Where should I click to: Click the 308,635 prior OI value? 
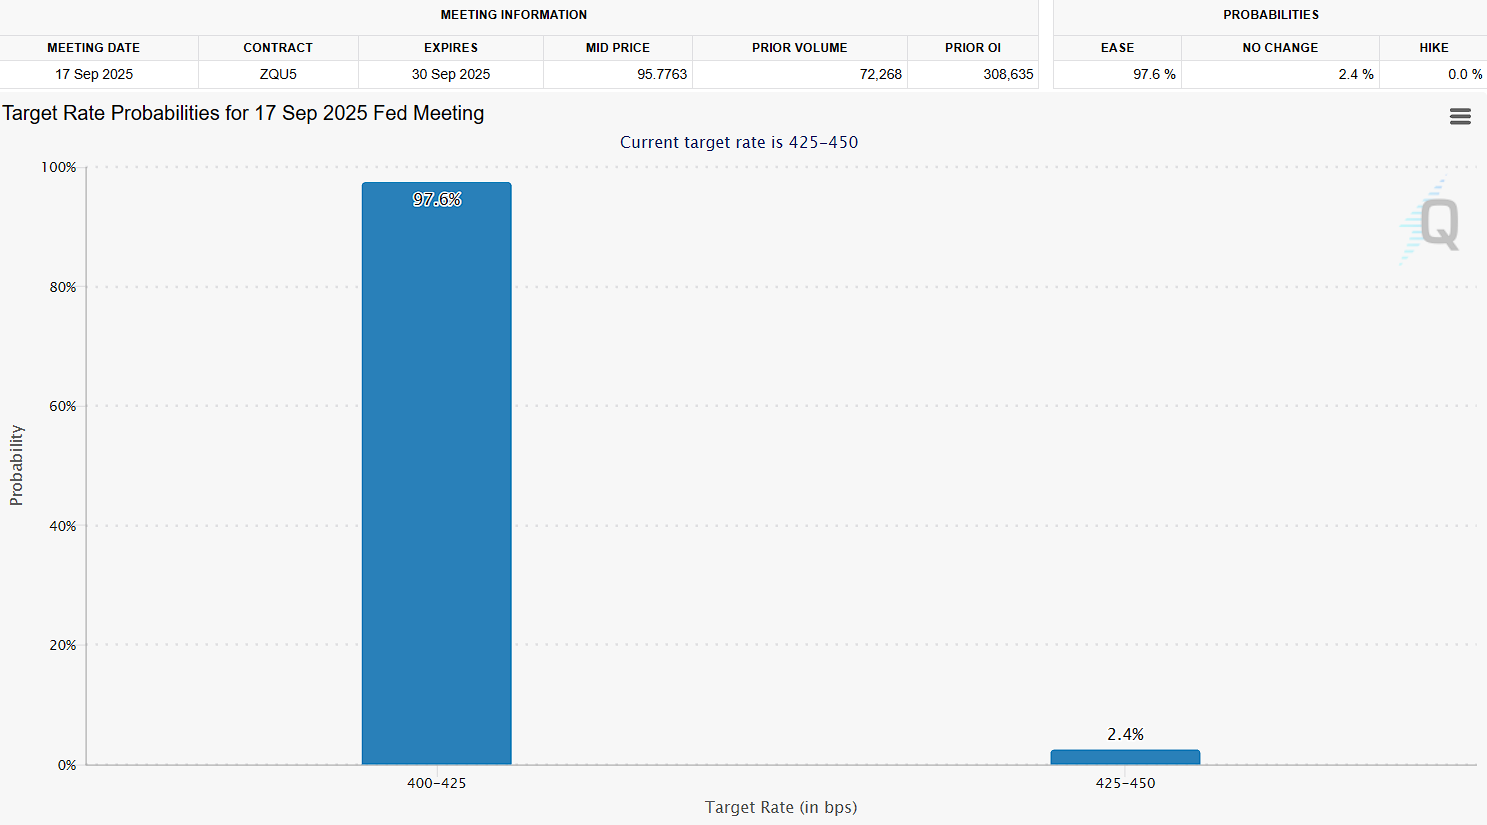point(1008,74)
